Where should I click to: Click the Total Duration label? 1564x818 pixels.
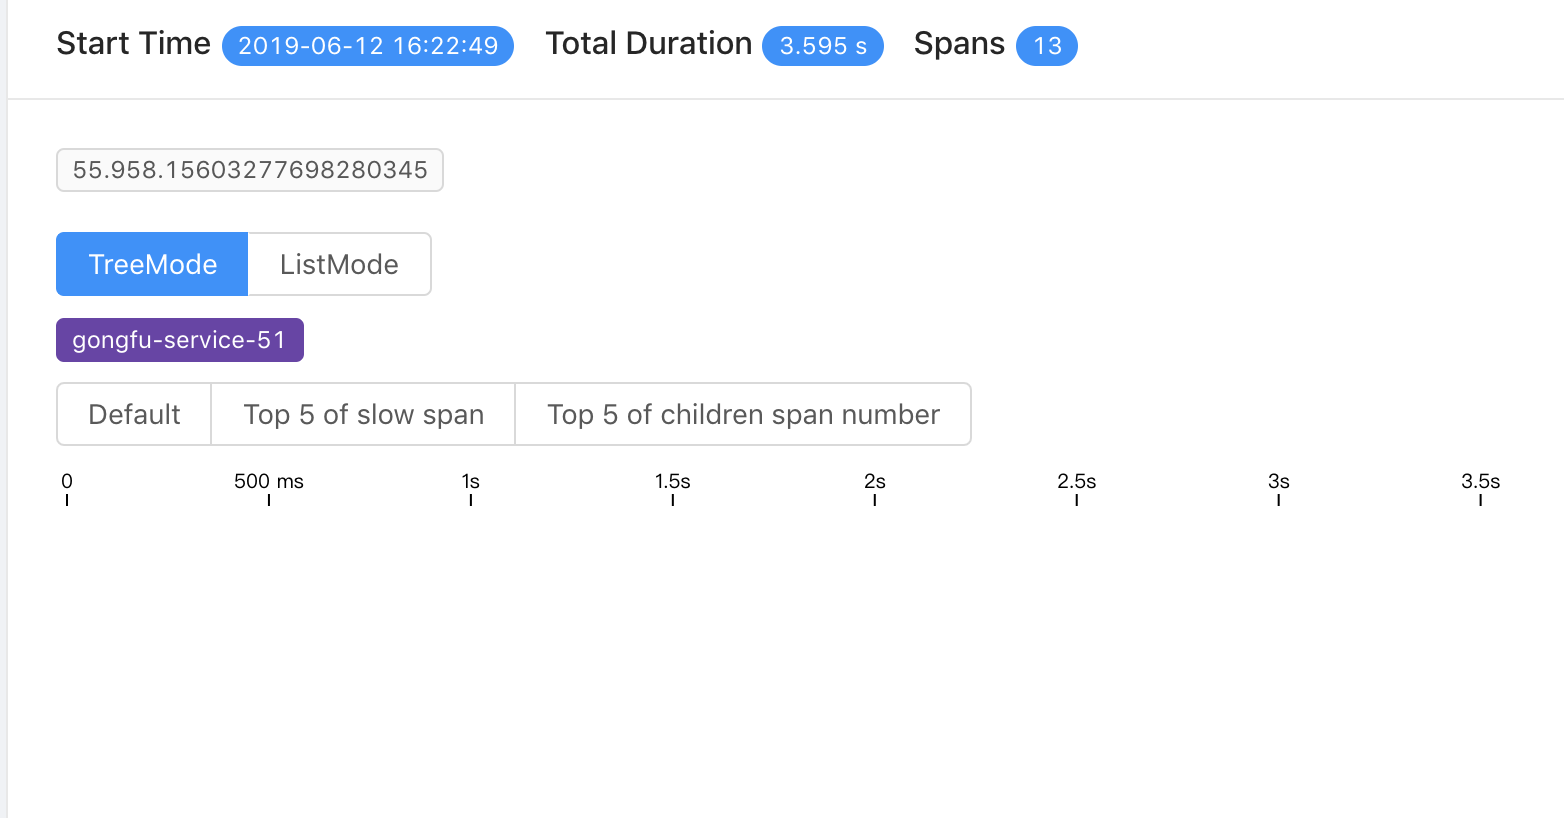[x=648, y=43]
